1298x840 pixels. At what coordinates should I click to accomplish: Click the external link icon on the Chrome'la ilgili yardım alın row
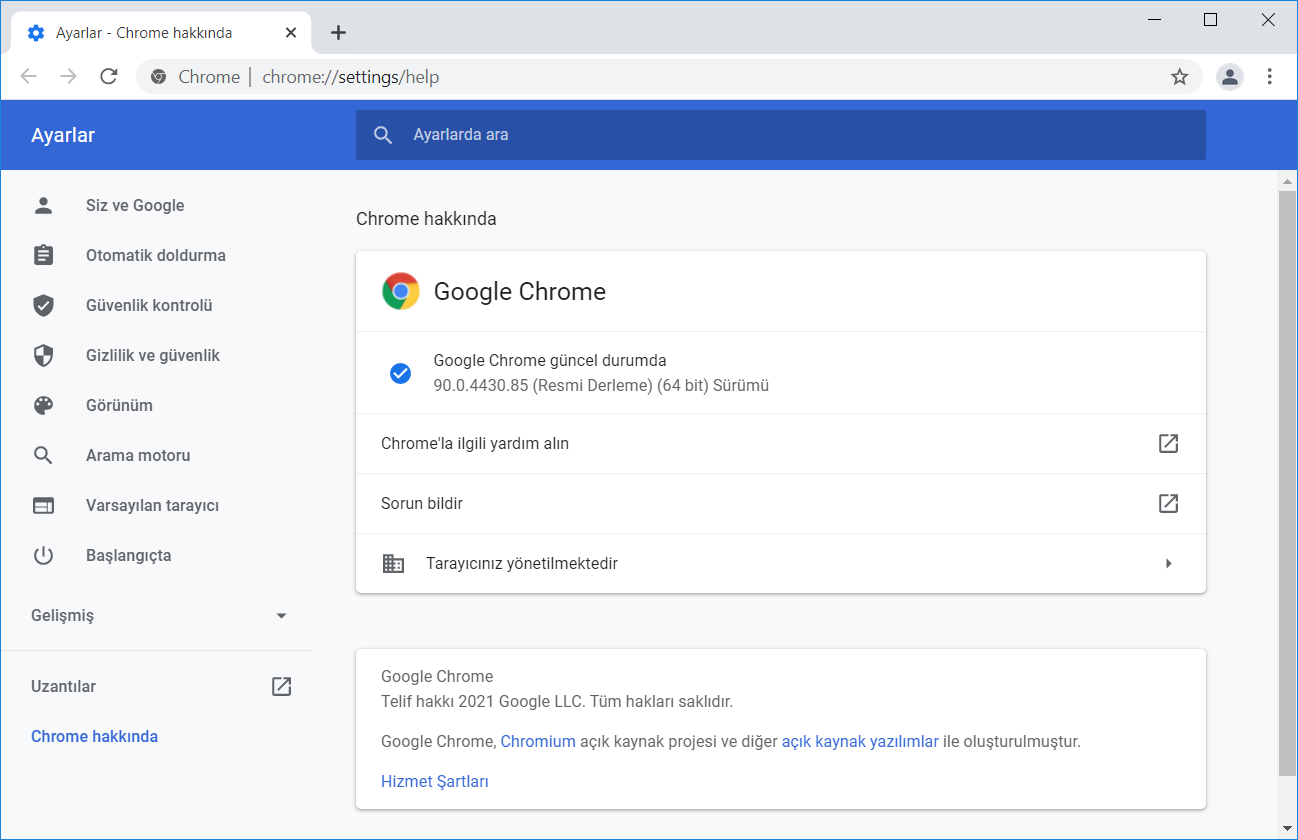coord(1168,443)
